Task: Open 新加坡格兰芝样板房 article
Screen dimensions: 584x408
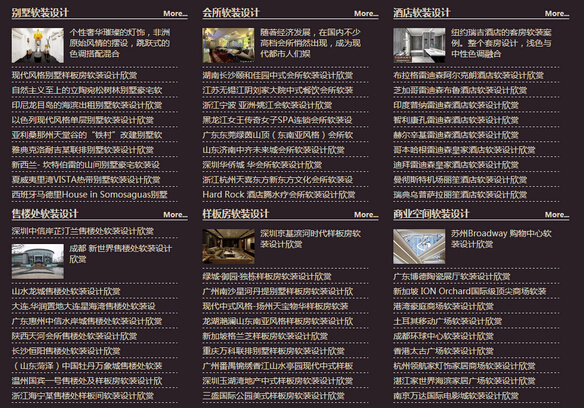Action: (265, 336)
